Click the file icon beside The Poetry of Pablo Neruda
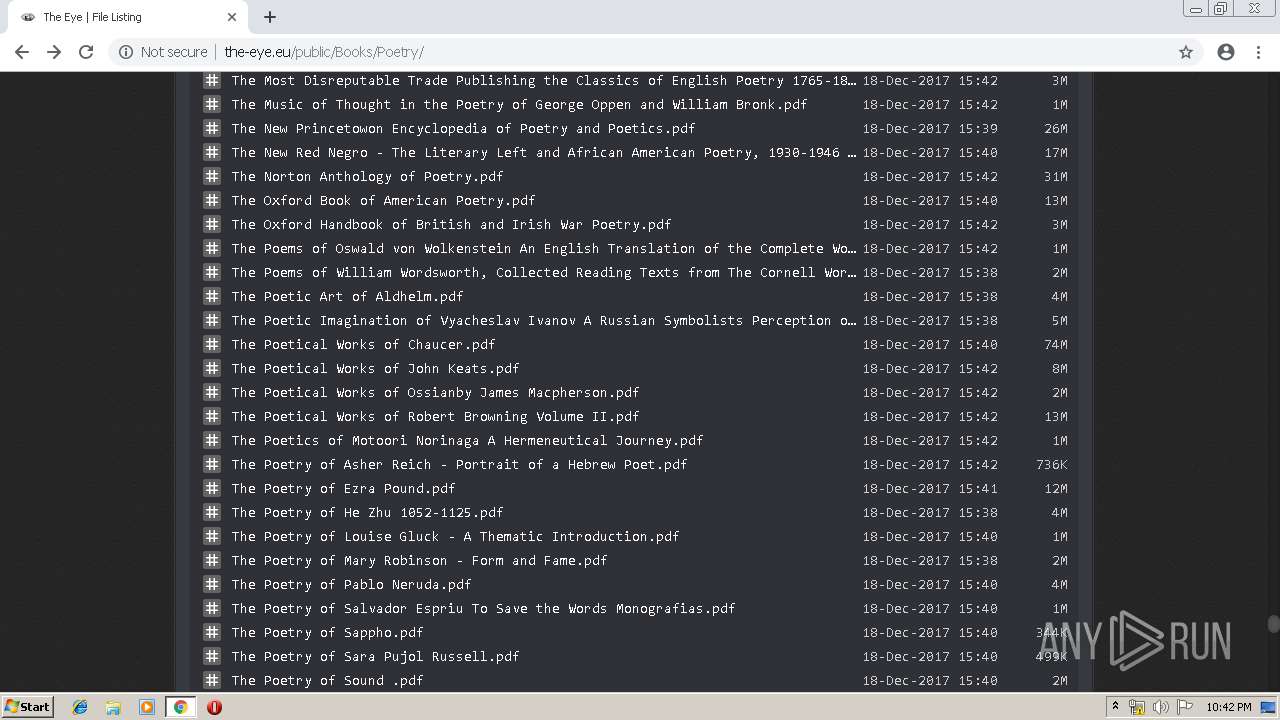This screenshot has height=720, width=1280. click(212, 584)
